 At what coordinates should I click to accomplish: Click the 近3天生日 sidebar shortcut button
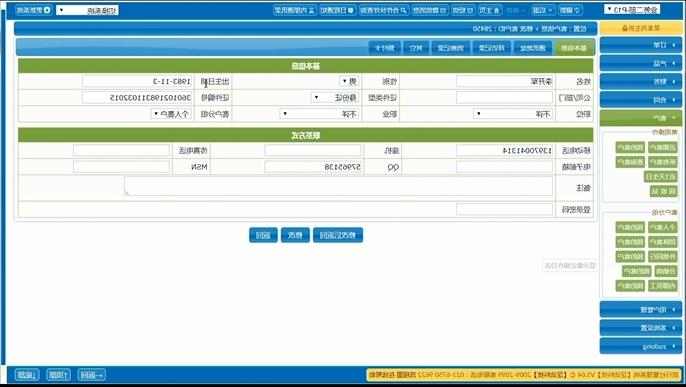(661, 177)
